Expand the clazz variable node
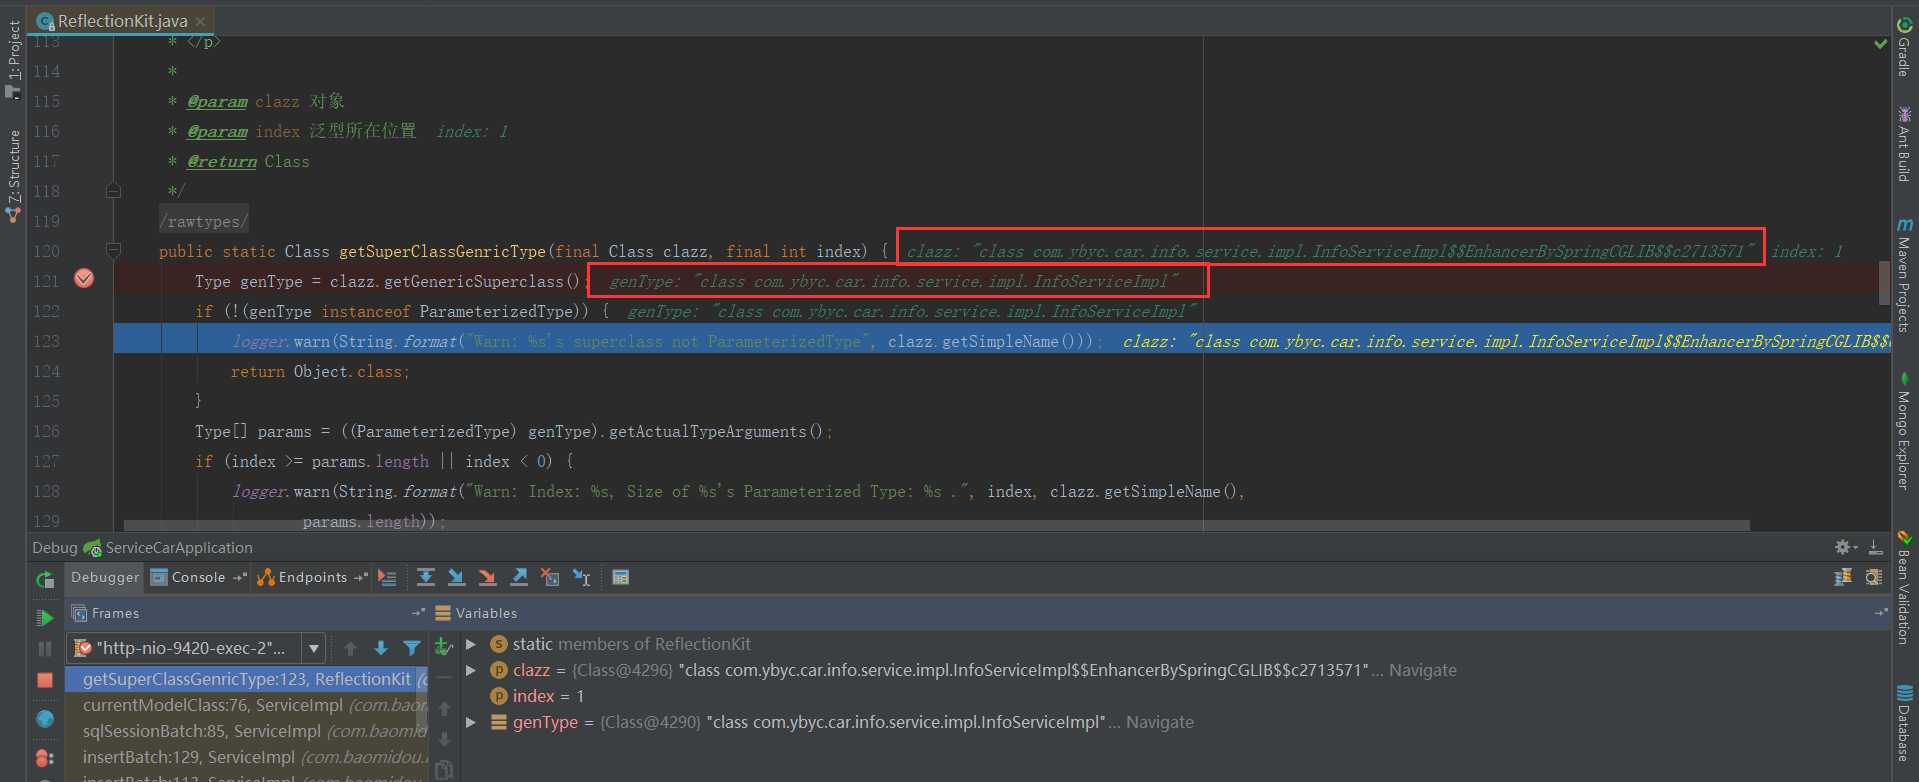 (471, 670)
